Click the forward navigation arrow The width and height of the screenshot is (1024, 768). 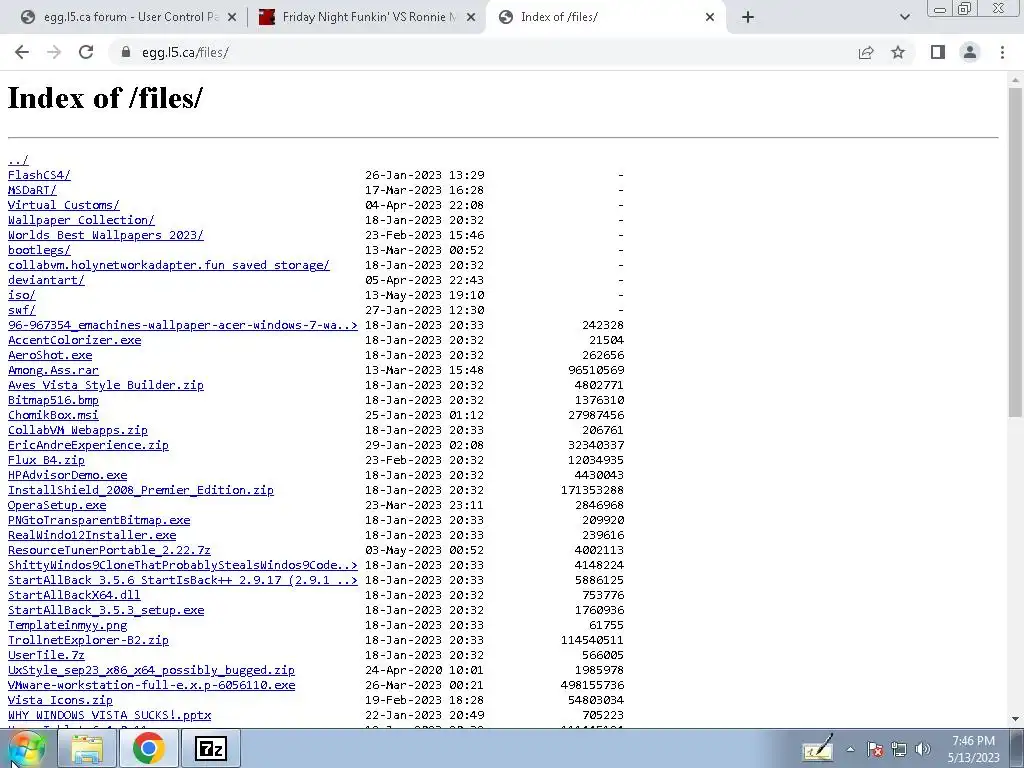[x=54, y=52]
